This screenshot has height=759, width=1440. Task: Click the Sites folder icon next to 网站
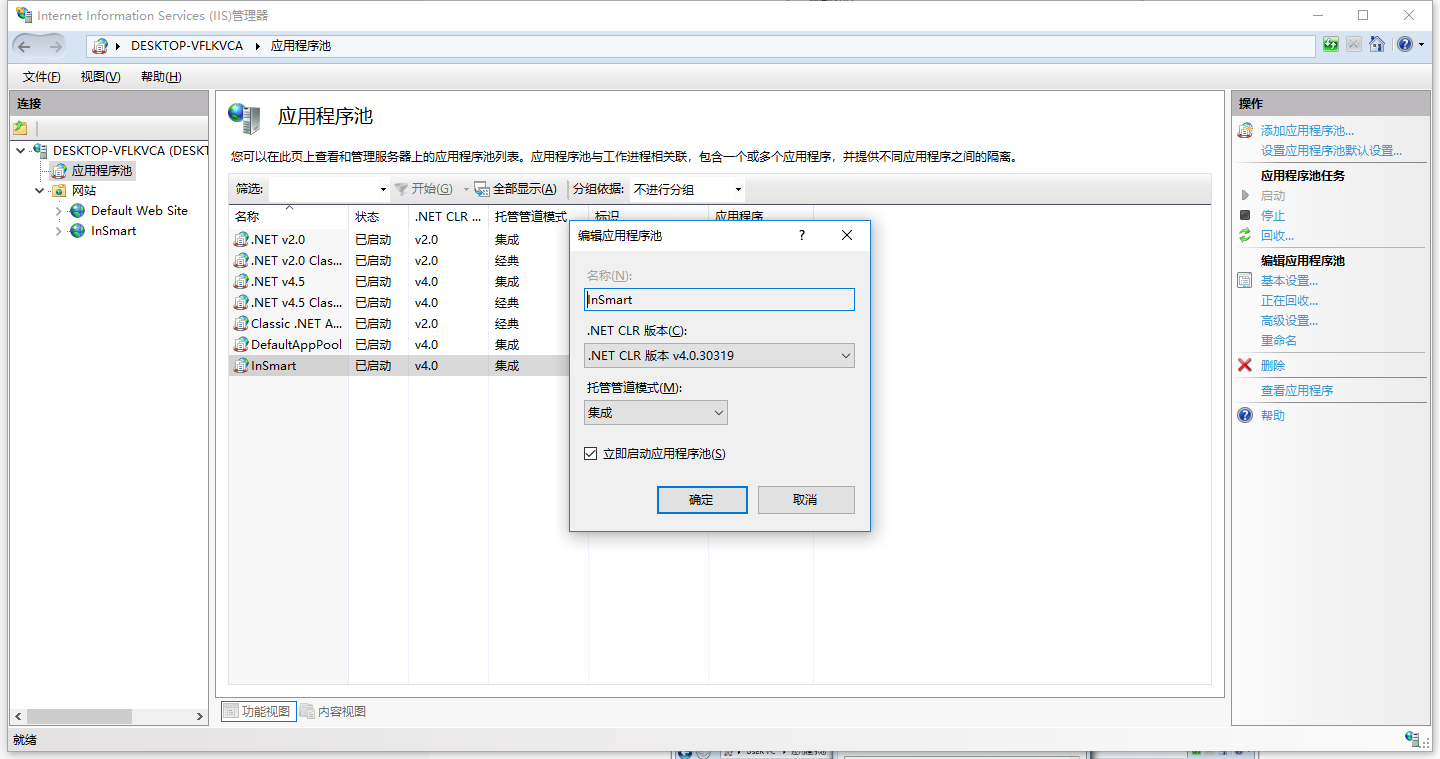[x=59, y=190]
